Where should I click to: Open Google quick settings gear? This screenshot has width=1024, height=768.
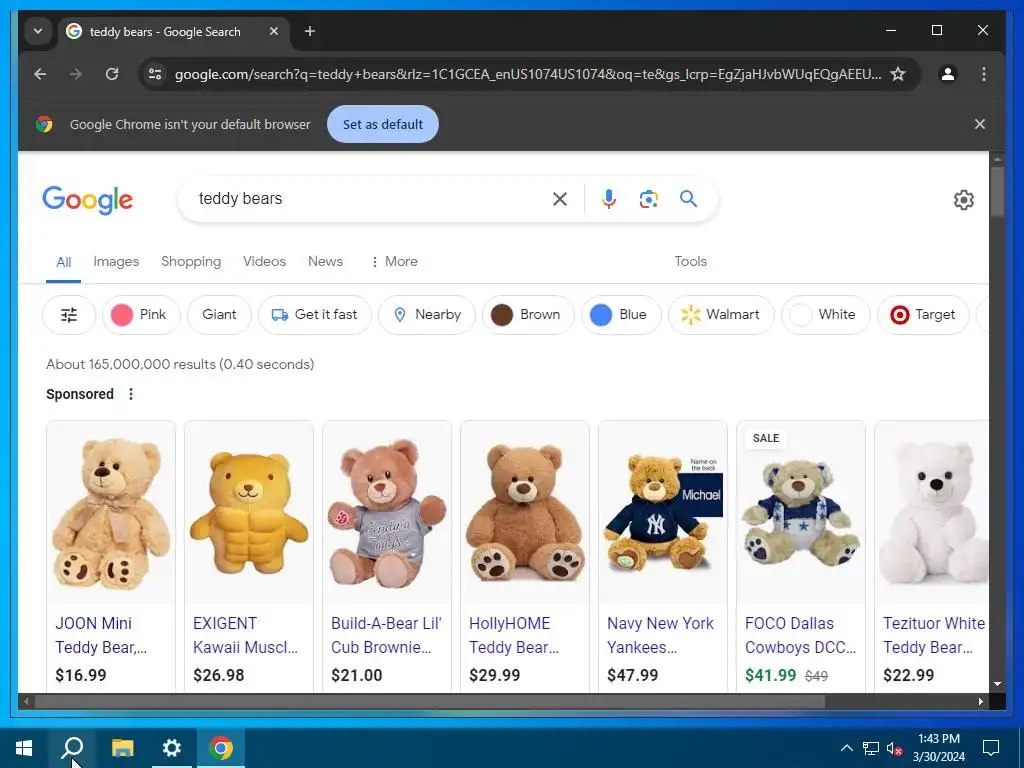963,200
